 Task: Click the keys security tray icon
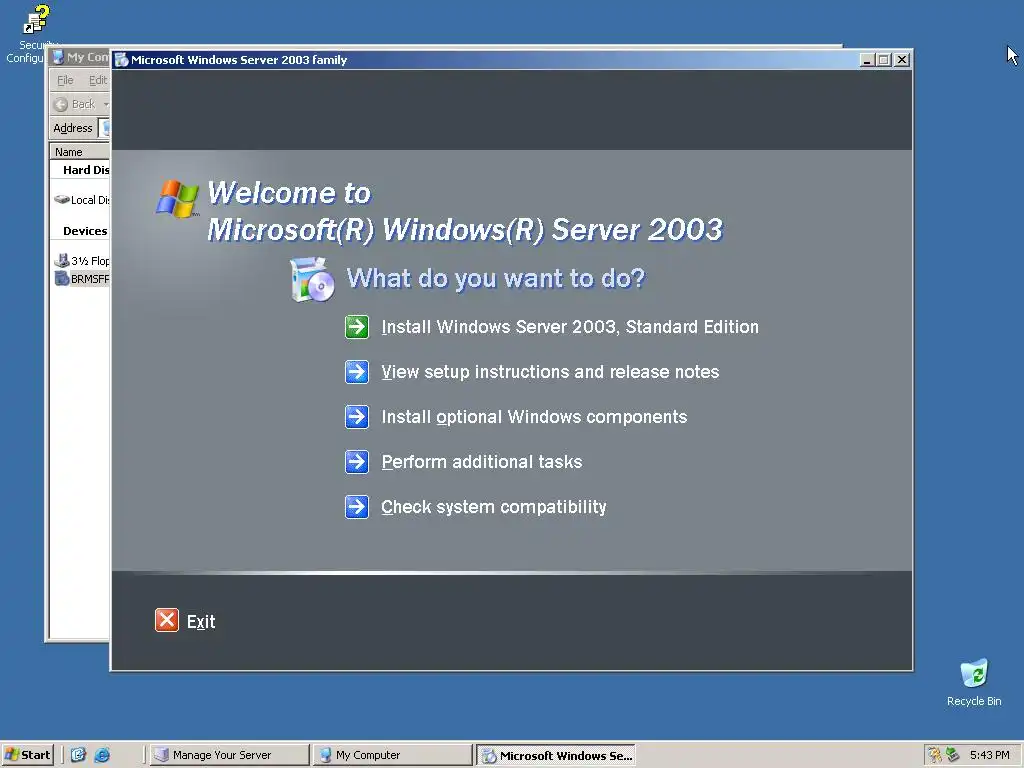coord(935,755)
